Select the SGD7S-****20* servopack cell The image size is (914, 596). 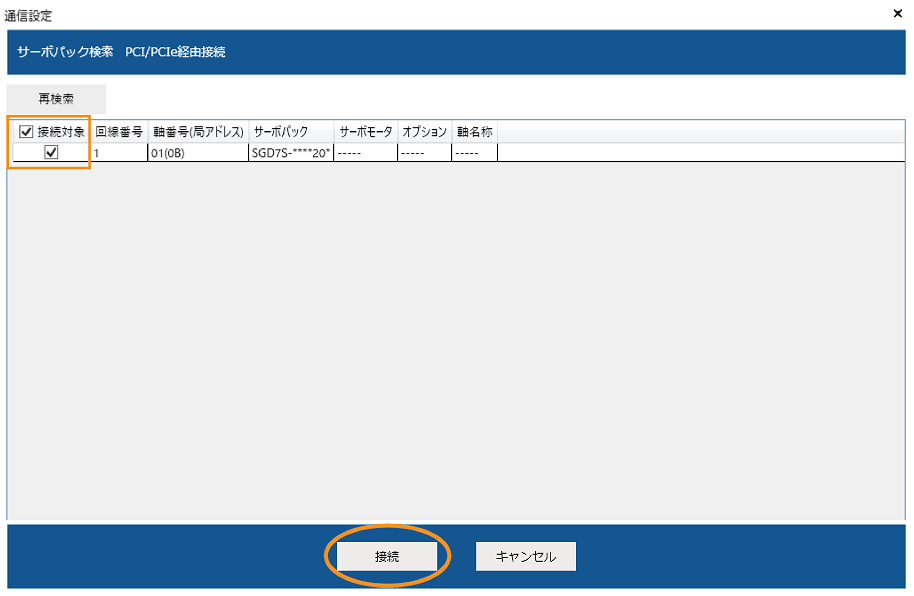point(290,153)
